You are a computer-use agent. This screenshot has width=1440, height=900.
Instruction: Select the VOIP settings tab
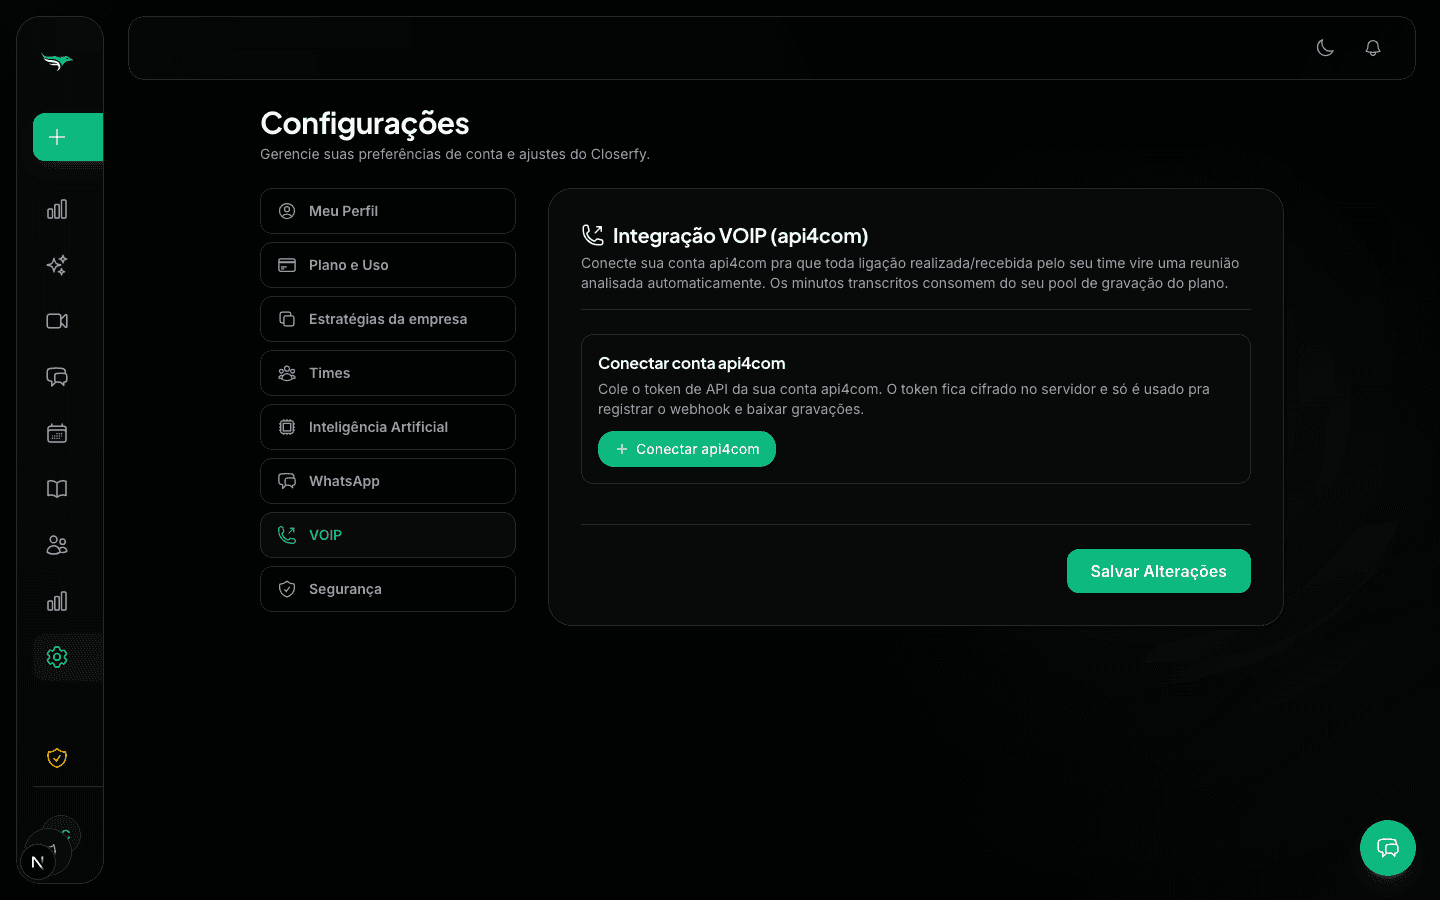coord(388,535)
